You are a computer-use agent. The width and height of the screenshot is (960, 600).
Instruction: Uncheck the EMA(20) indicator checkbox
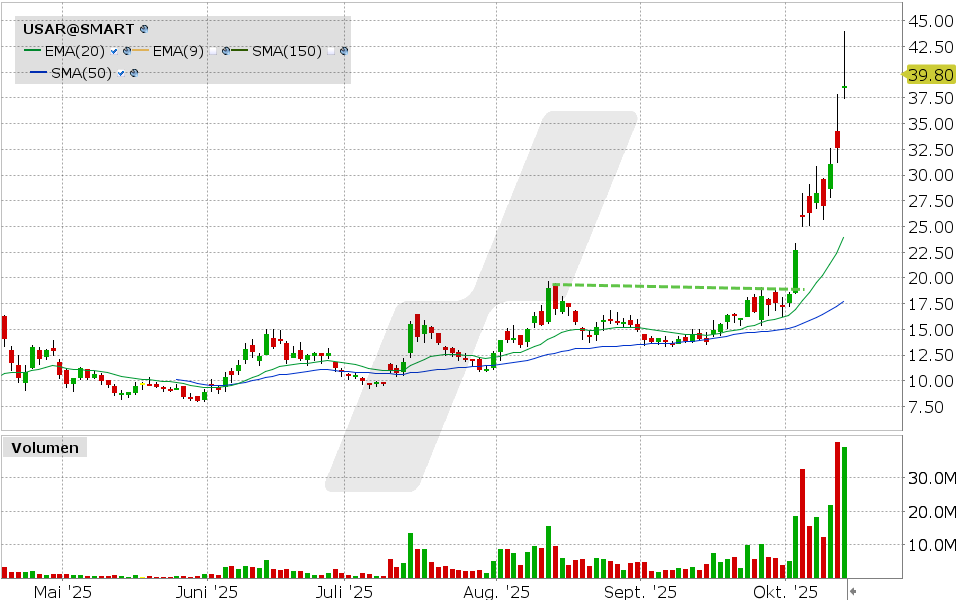(x=116, y=51)
